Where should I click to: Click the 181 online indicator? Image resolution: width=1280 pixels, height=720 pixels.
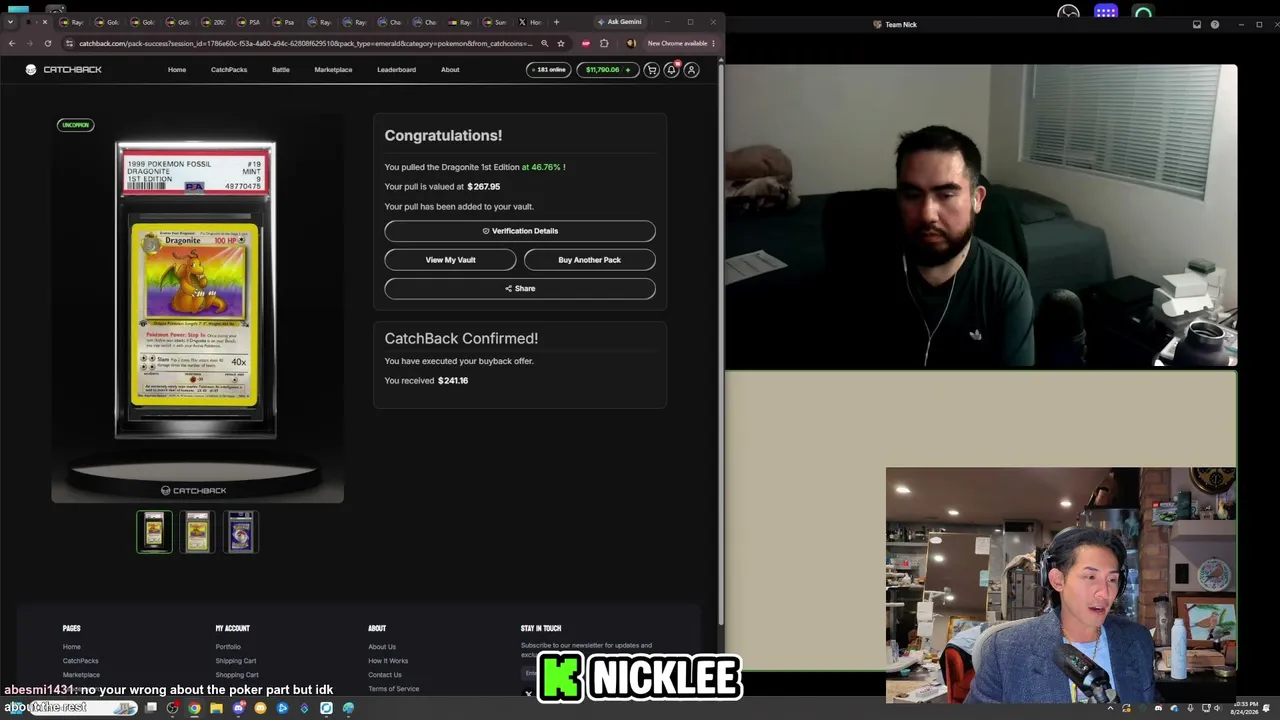click(x=548, y=70)
